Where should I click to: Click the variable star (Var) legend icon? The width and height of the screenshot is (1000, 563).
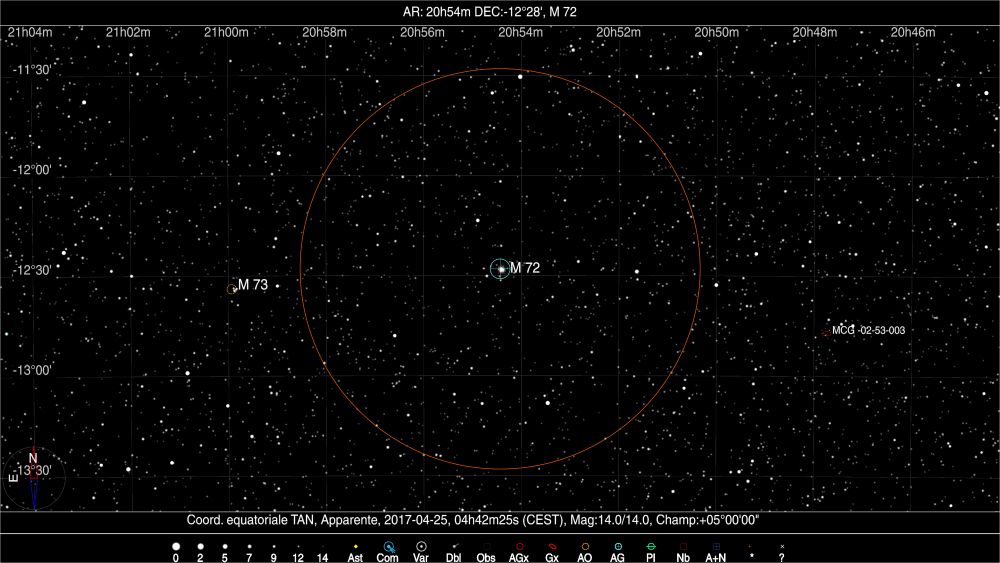[x=421, y=547]
